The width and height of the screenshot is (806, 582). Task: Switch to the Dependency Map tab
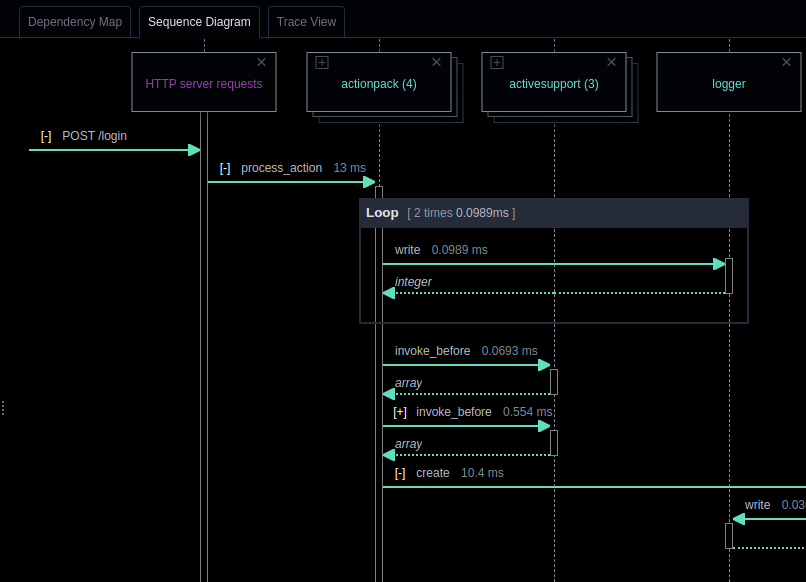coord(75,22)
